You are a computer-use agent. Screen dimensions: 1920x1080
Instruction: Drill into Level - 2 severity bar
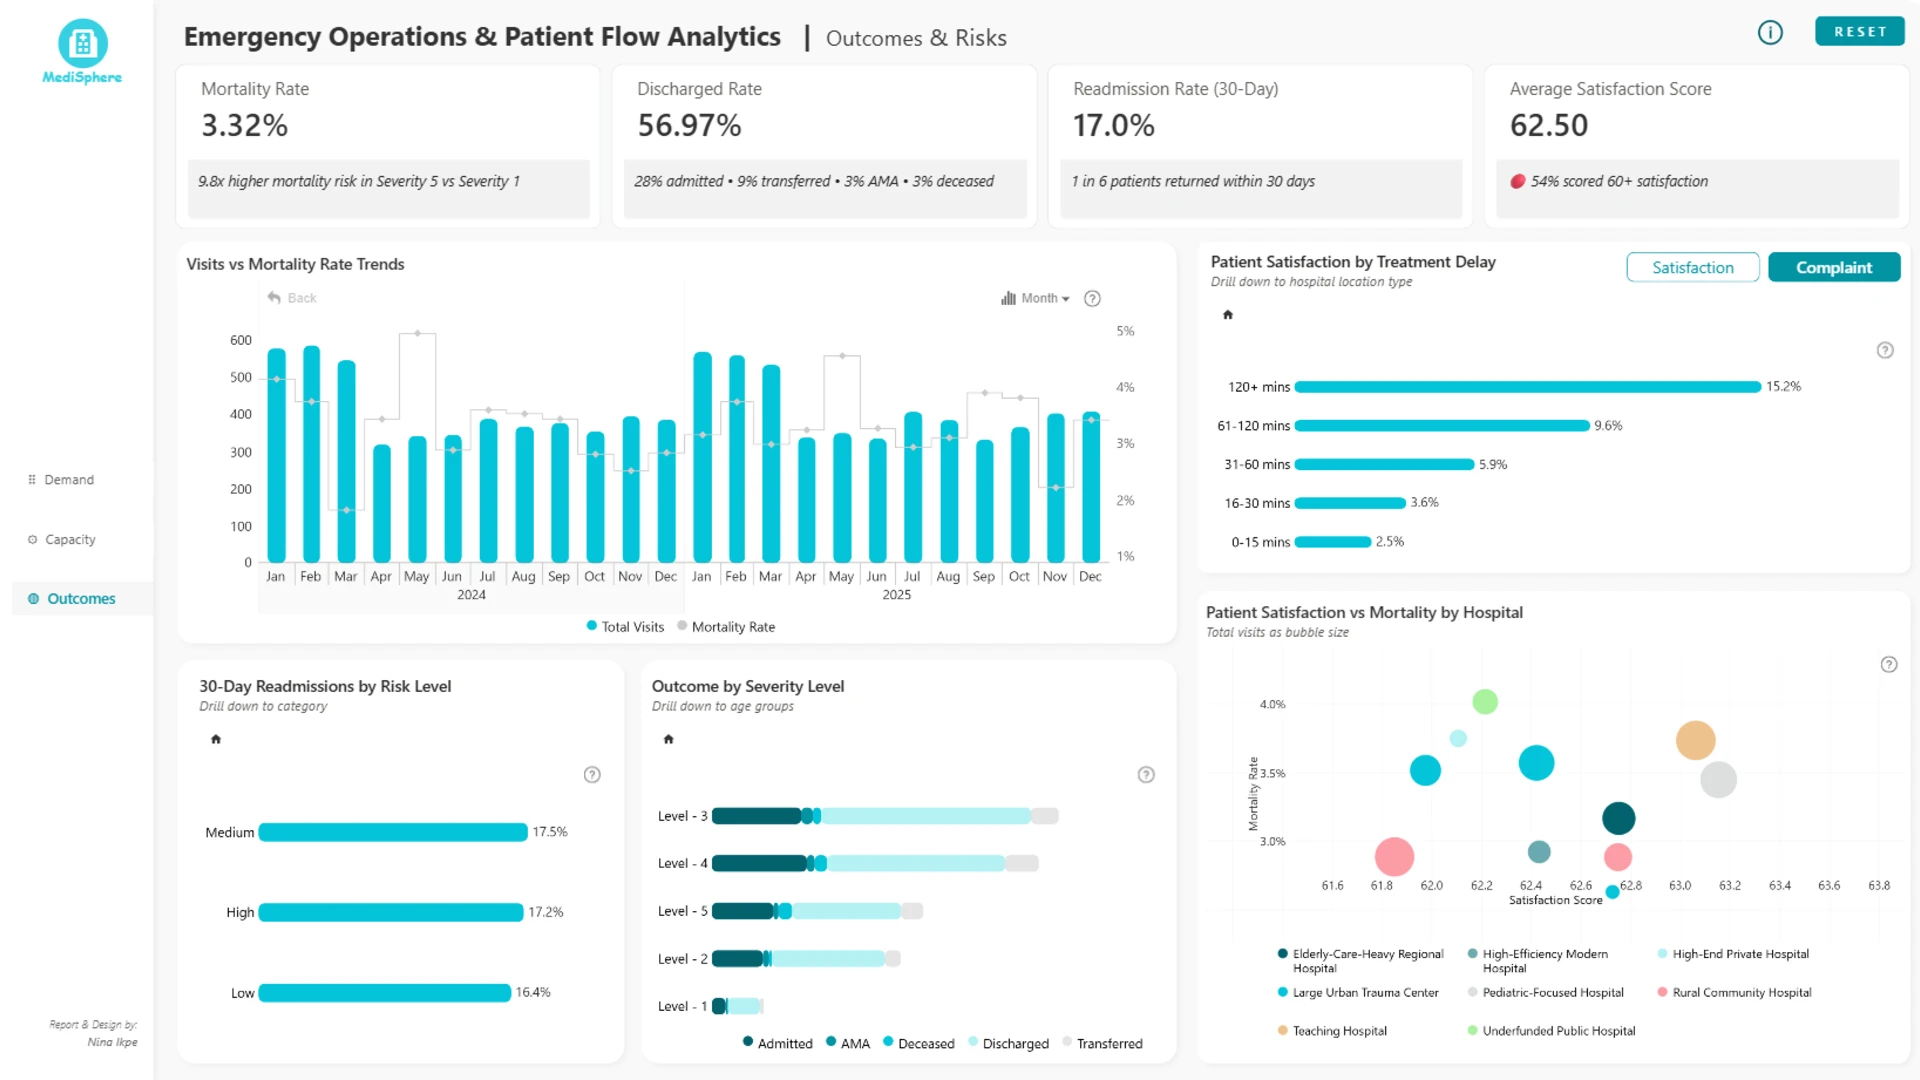[806, 959]
